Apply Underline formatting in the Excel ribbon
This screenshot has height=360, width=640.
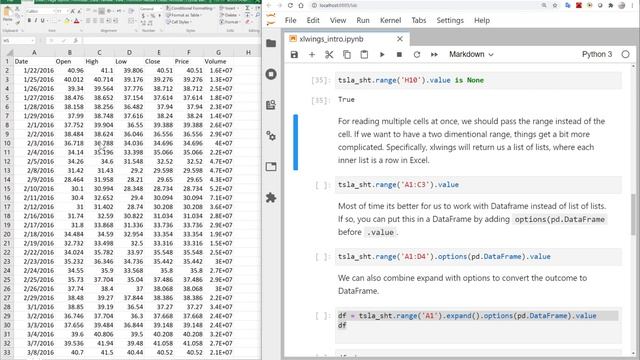point(42,20)
